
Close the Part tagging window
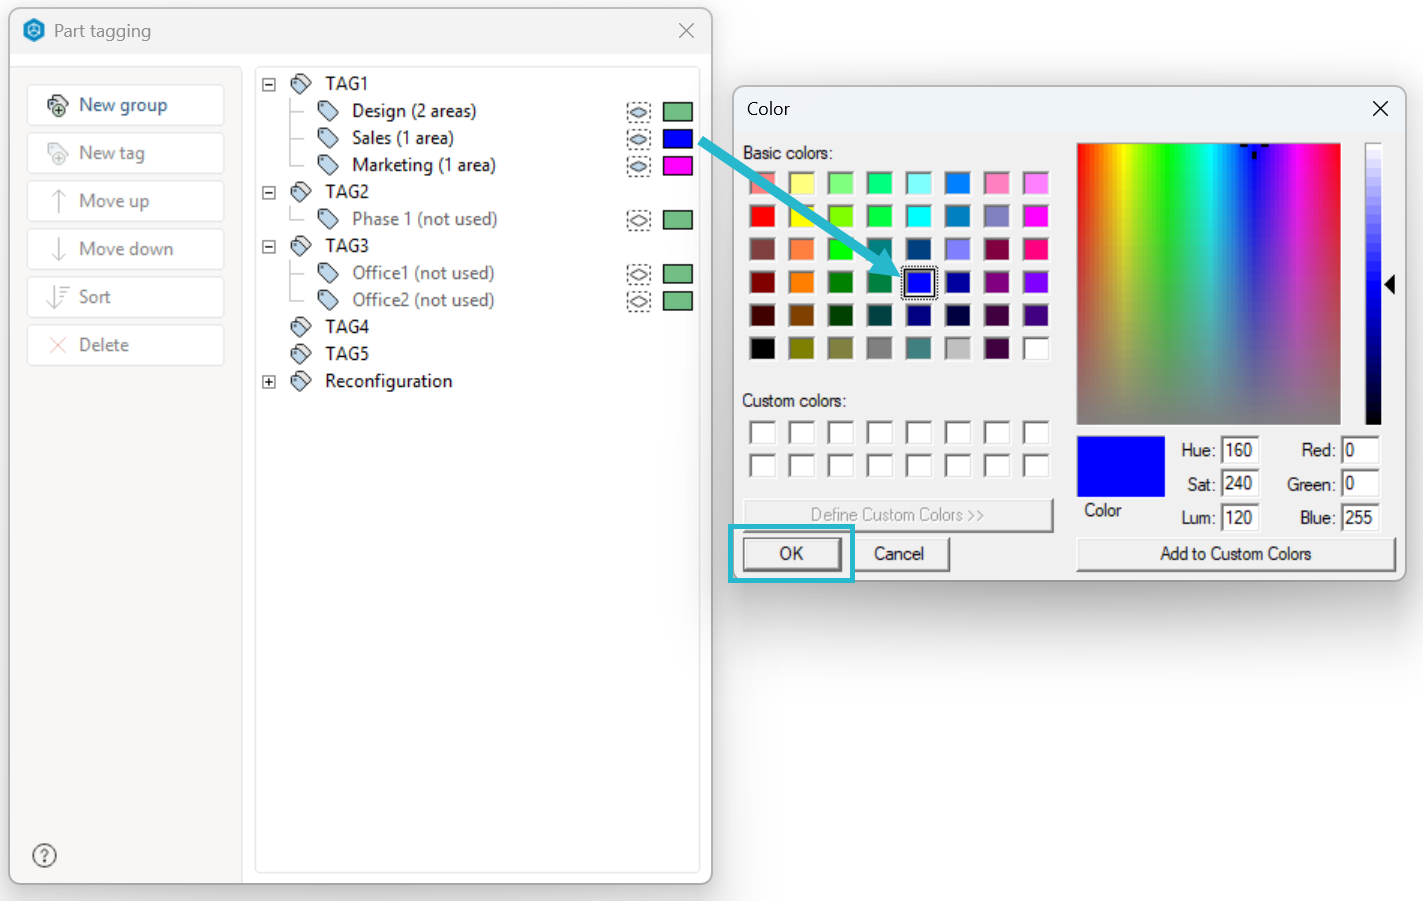pyautogui.click(x=686, y=31)
